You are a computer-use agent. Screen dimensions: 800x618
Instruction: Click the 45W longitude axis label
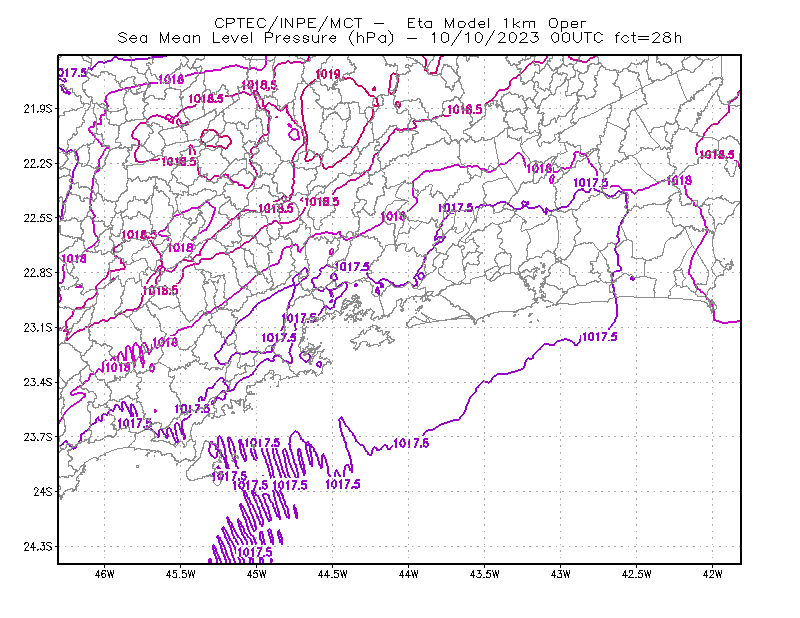click(x=256, y=574)
